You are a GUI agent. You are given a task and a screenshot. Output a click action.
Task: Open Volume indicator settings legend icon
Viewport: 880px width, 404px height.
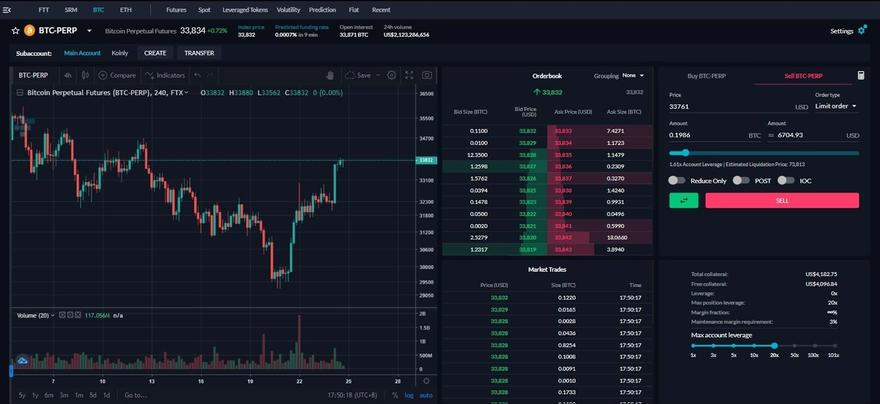pos(70,315)
